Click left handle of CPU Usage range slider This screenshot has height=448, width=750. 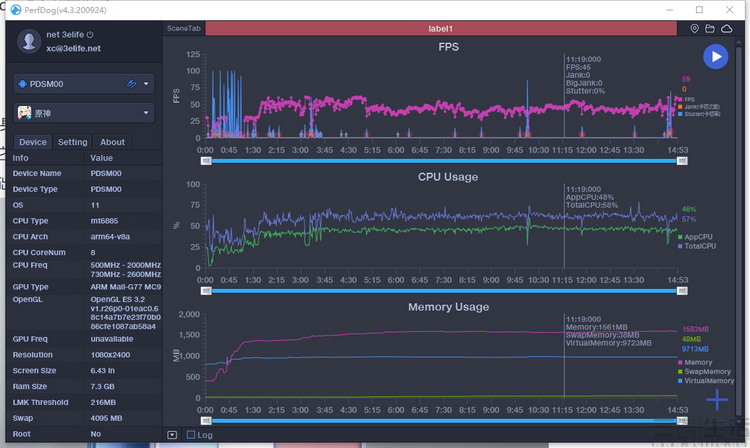[x=206, y=291]
